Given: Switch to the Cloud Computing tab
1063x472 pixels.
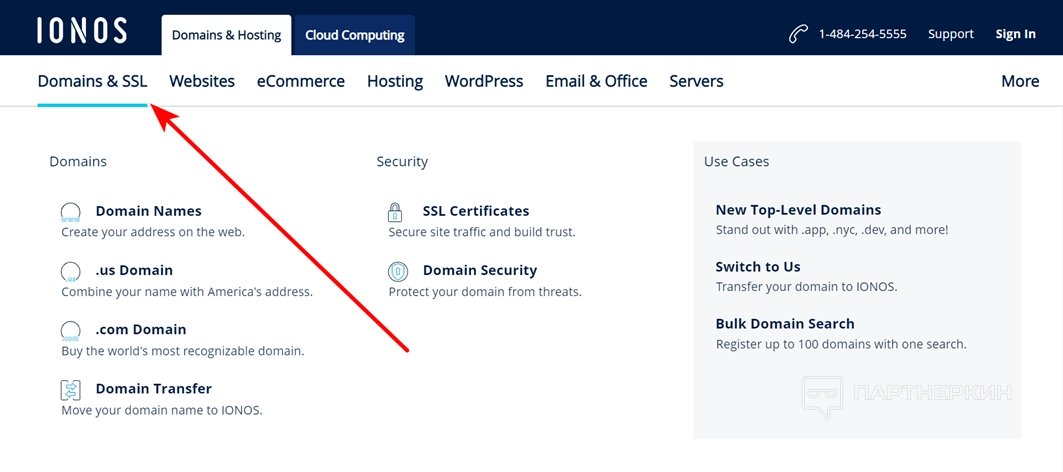Looking at the screenshot, I should [x=354, y=35].
